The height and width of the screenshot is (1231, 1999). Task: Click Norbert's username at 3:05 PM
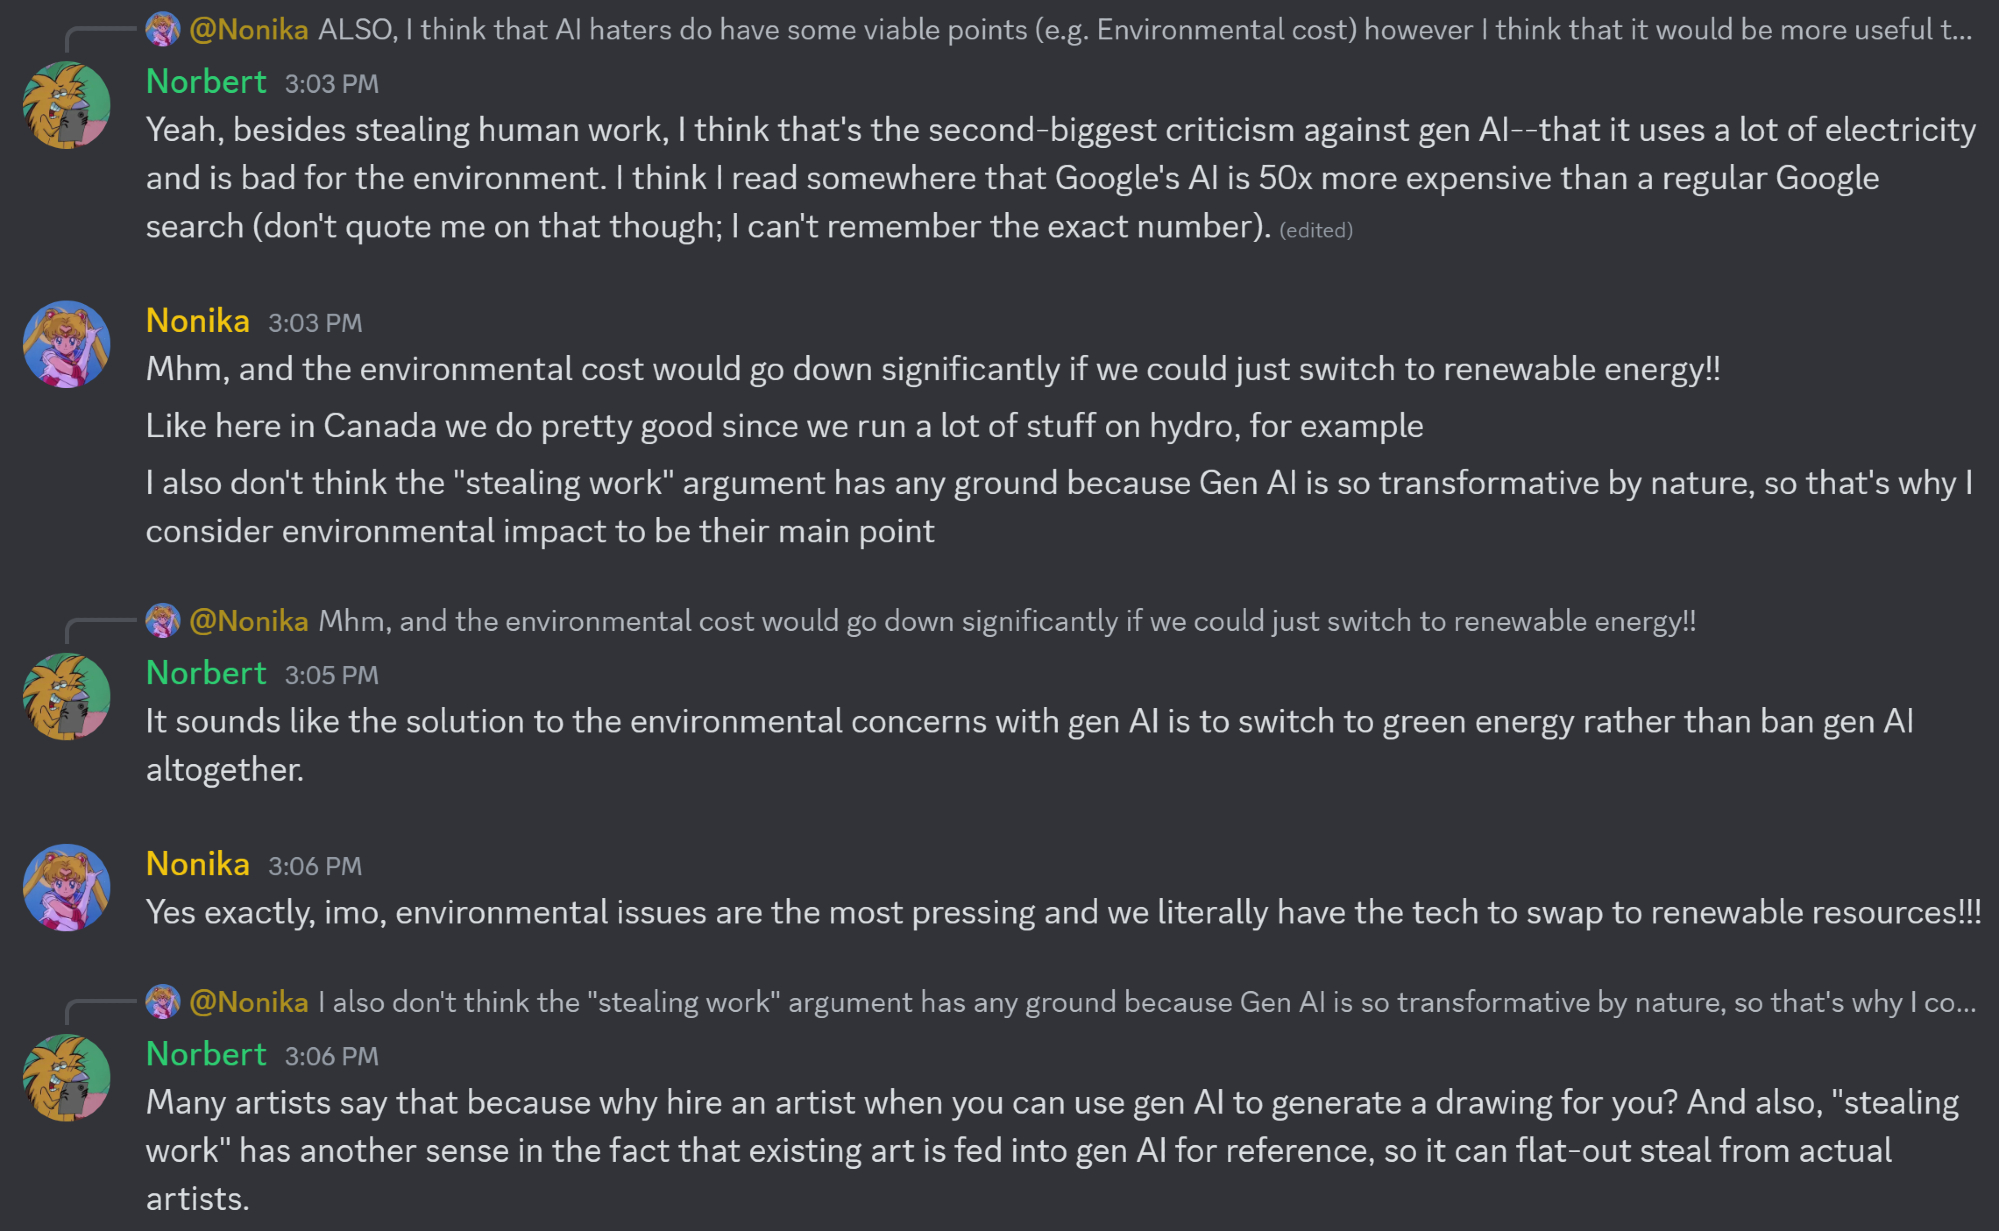(206, 673)
